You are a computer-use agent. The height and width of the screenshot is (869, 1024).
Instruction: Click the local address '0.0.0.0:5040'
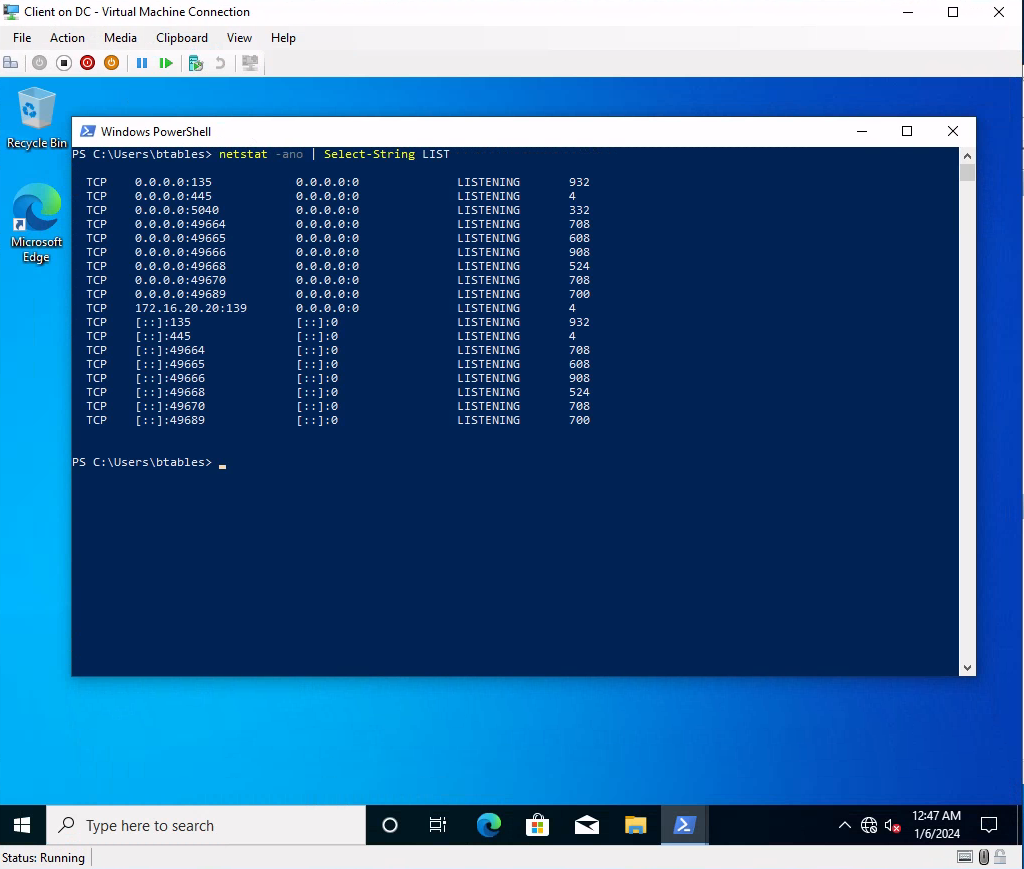(x=176, y=210)
